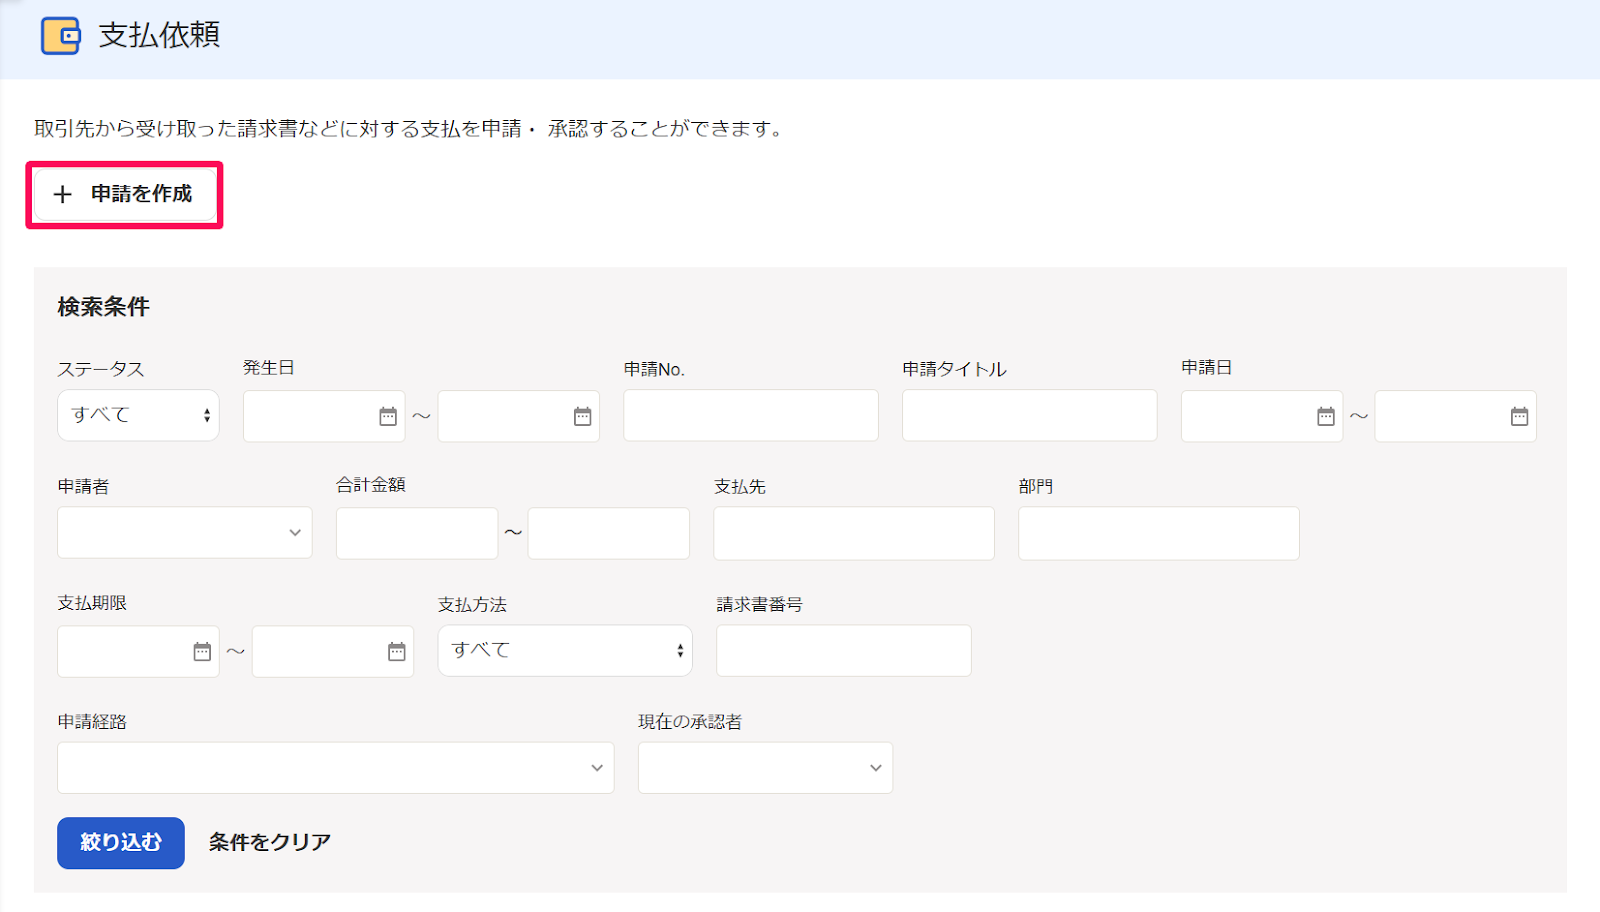The height and width of the screenshot is (912, 1600).
Task: Click the 支払依頼 page title
Action: pos(159,36)
